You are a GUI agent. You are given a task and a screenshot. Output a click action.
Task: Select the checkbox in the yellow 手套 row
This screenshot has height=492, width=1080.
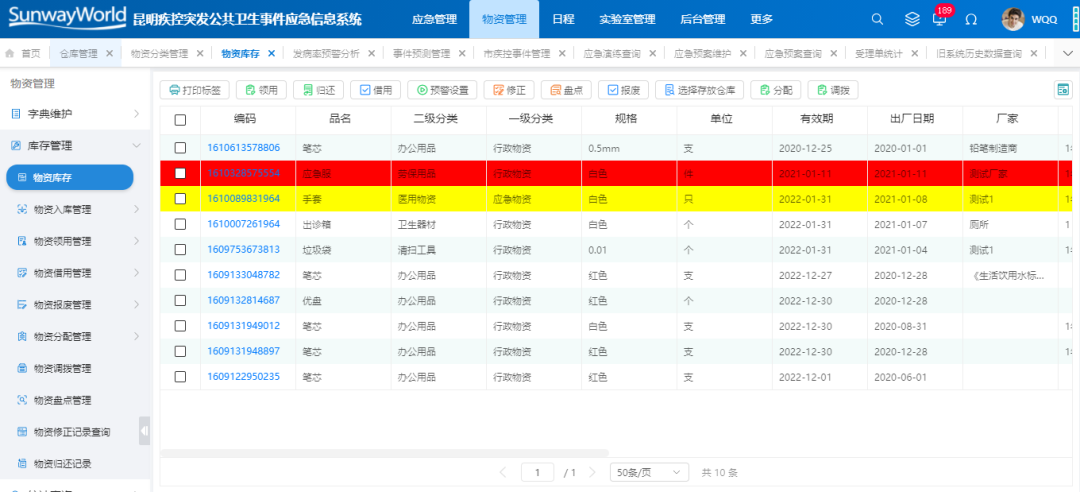180,199
